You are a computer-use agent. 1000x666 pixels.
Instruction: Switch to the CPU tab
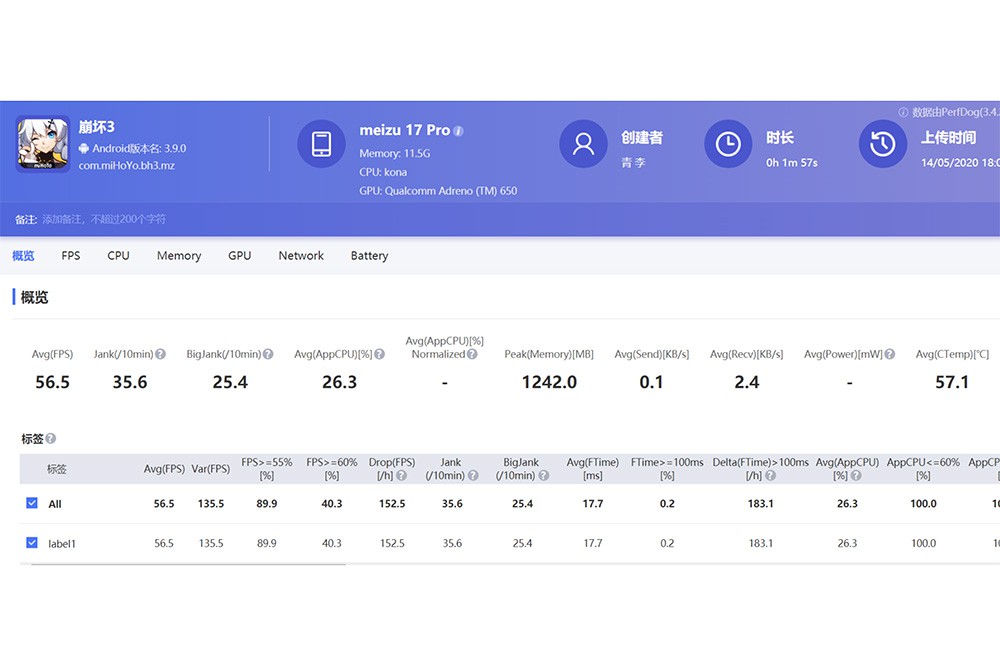point(119,256)
